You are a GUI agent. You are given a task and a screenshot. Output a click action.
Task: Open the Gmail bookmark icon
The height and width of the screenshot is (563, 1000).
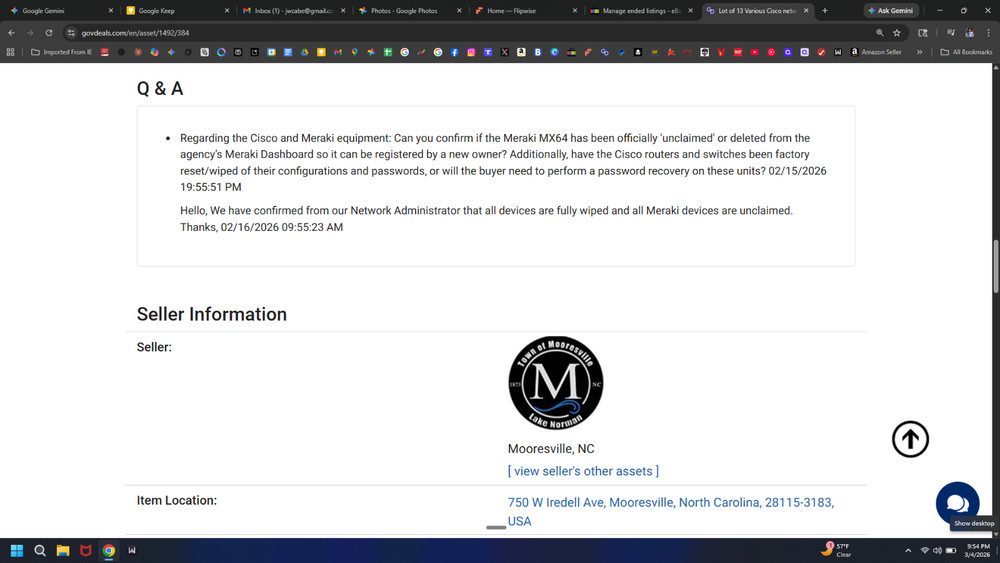coord(338,52)
